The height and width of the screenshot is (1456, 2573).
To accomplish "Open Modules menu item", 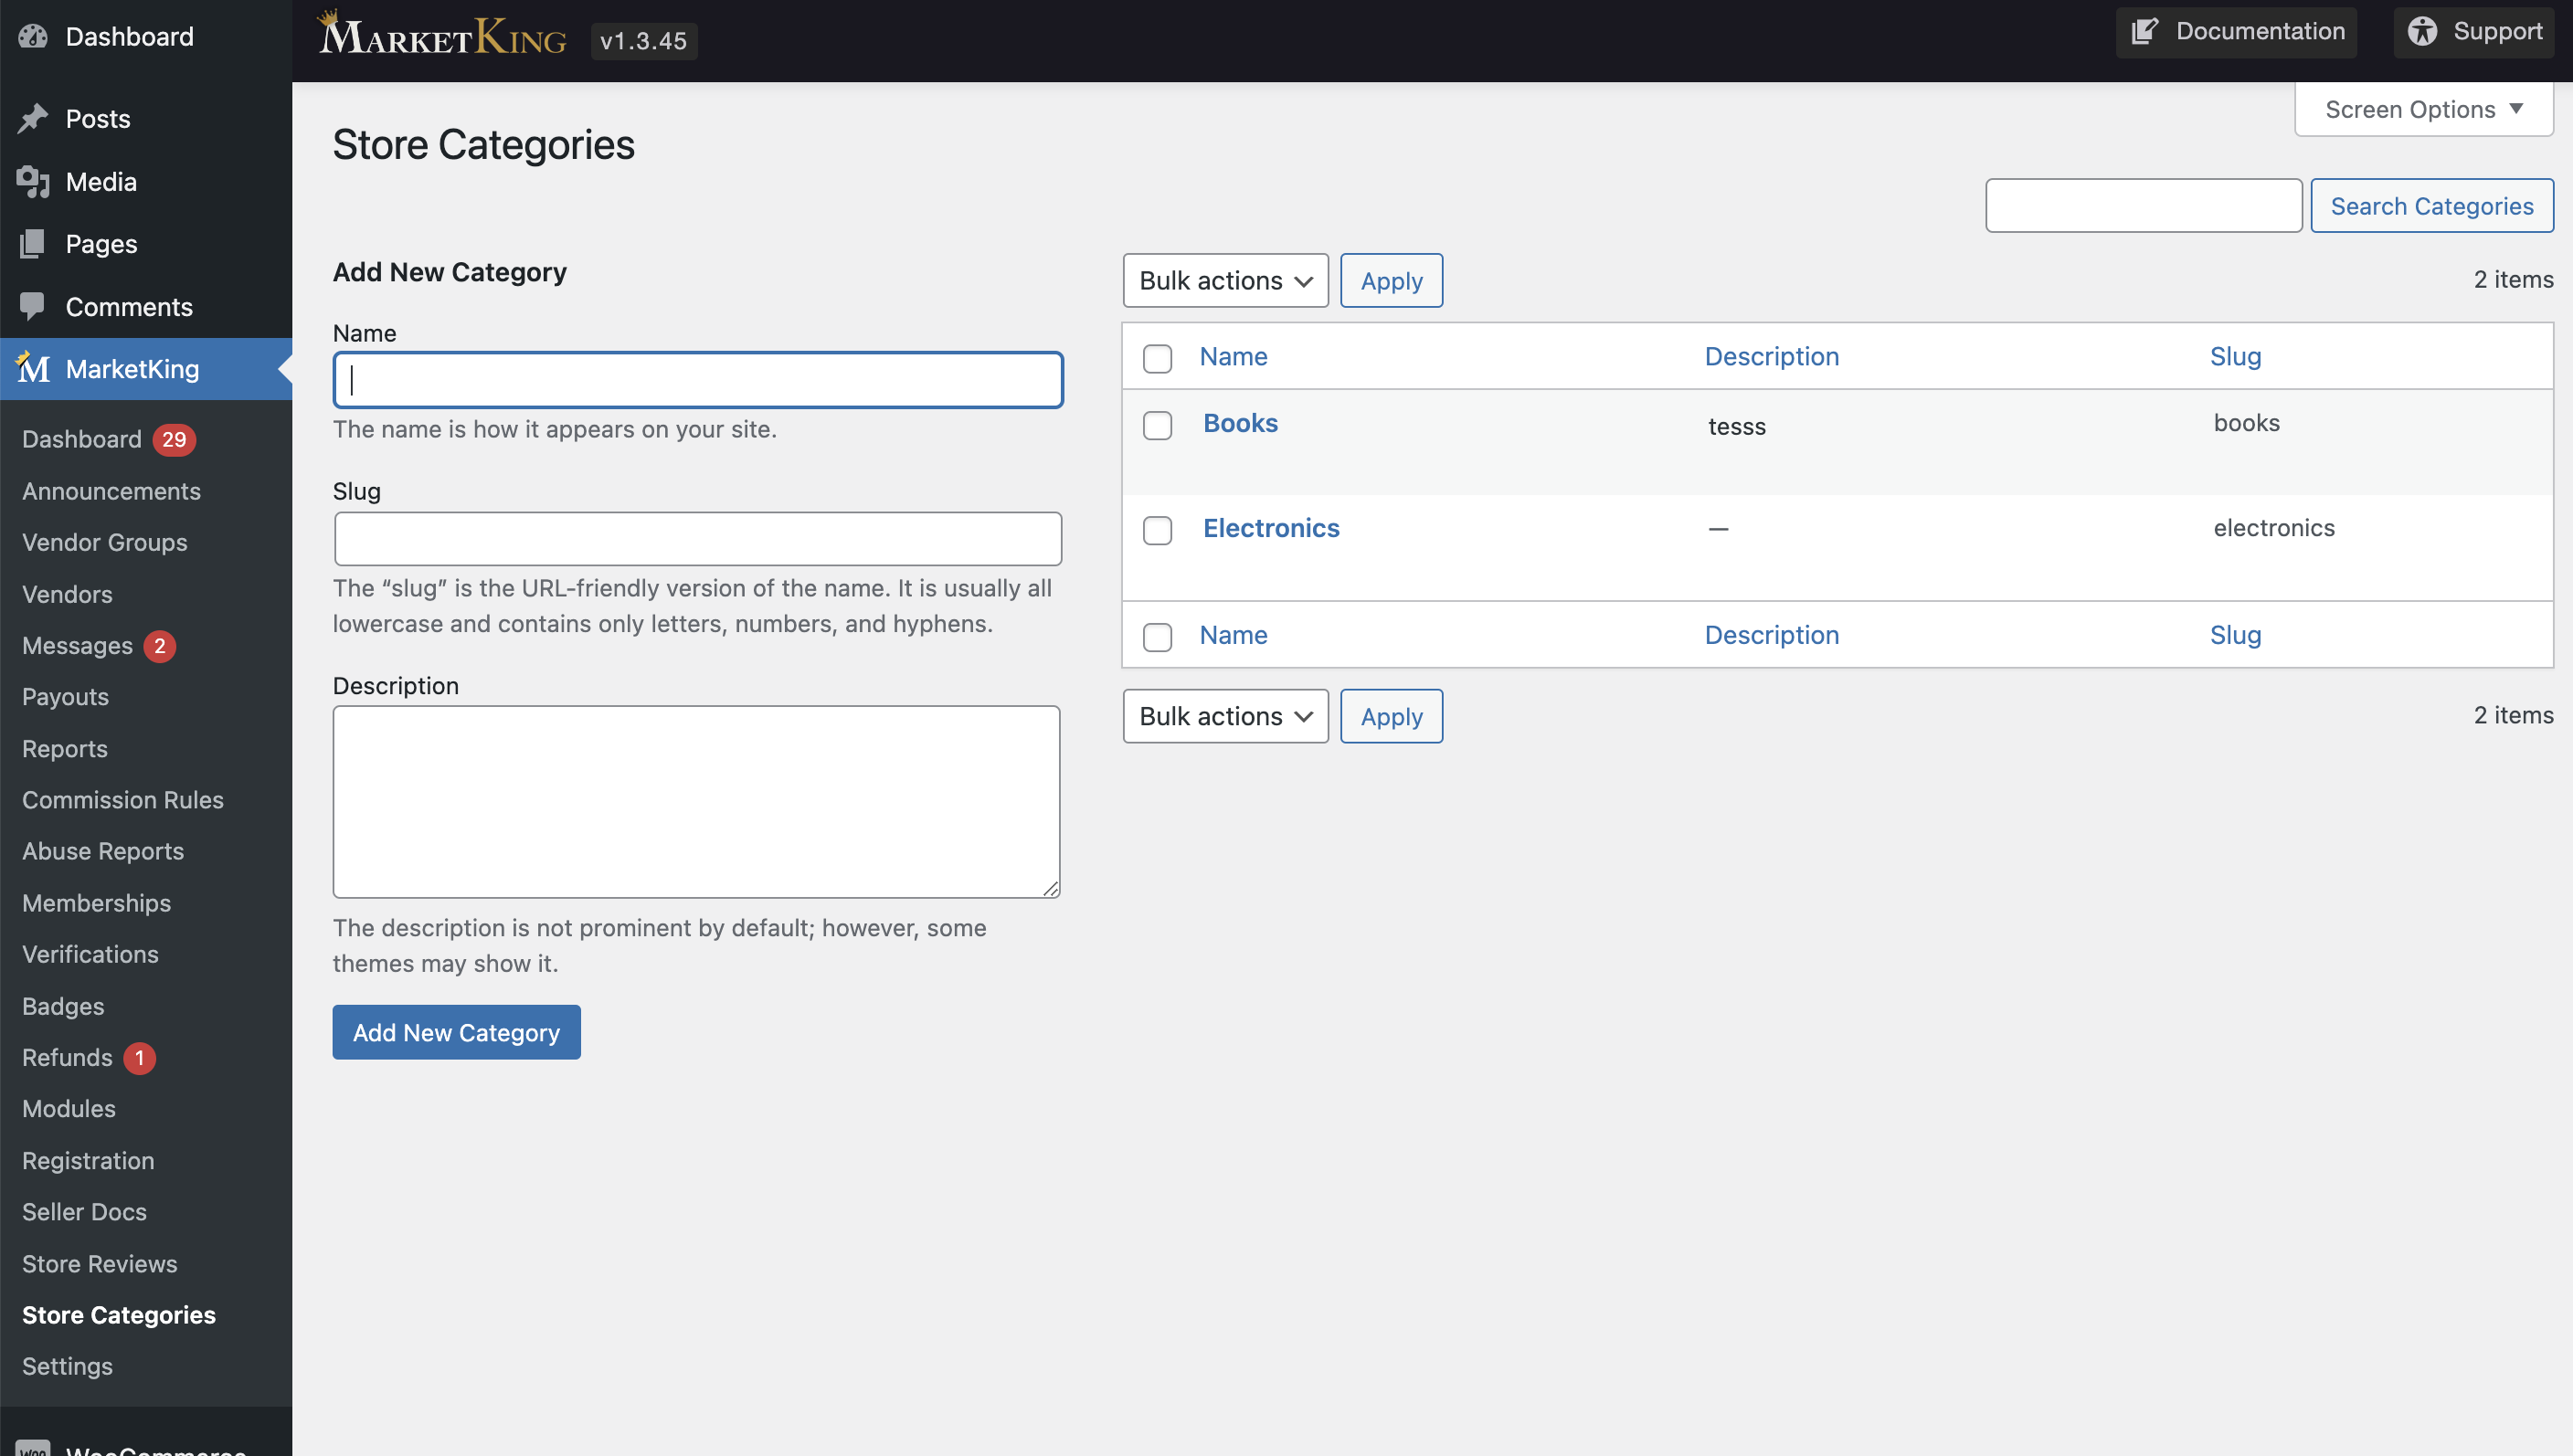I will click(69, 1109).
